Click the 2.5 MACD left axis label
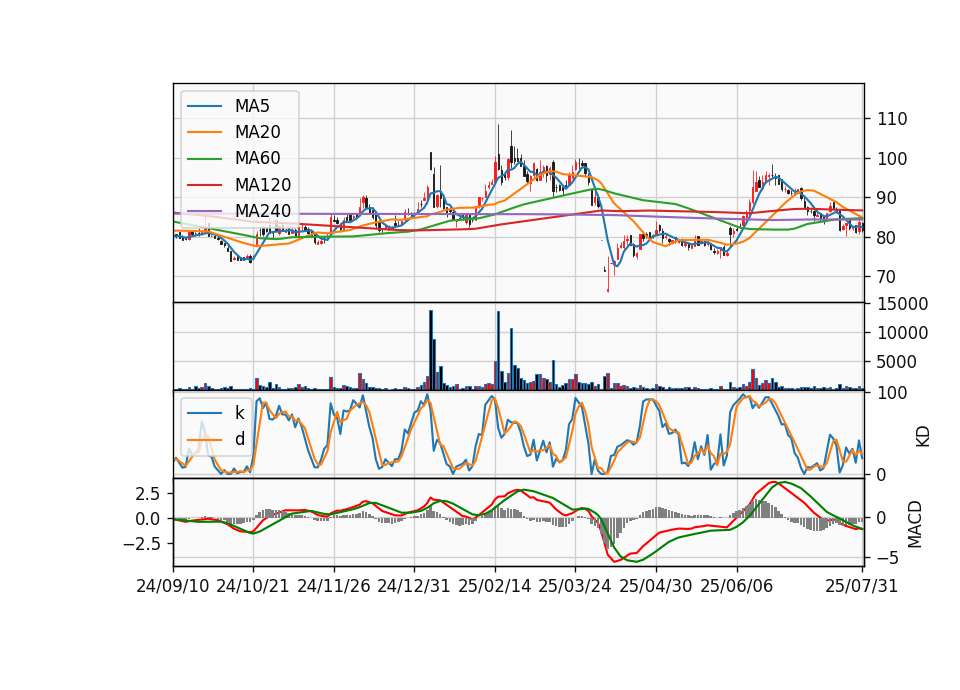960x690 pixels. point(148,494)
